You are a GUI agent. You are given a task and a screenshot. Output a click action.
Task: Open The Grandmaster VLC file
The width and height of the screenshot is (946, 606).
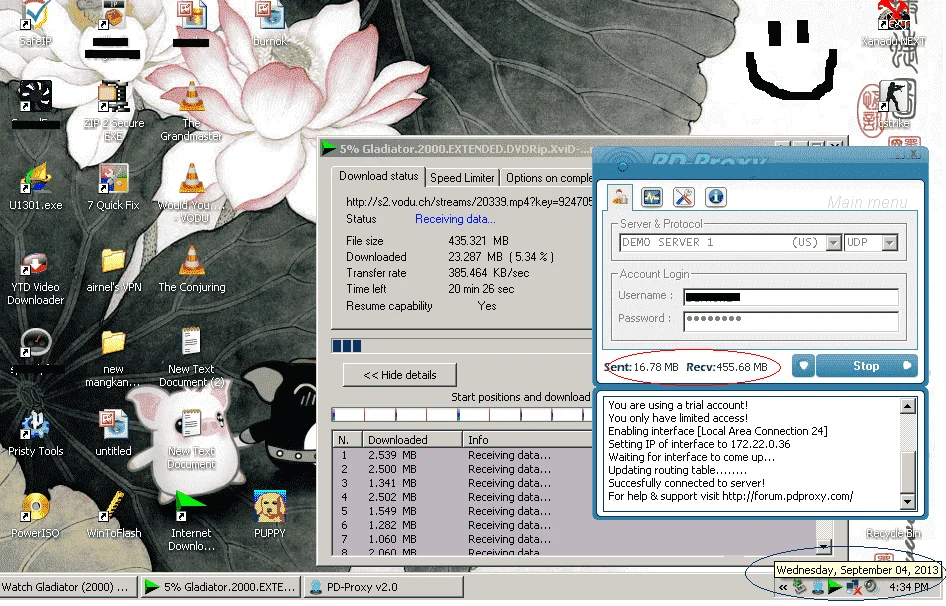click(191, 112)
